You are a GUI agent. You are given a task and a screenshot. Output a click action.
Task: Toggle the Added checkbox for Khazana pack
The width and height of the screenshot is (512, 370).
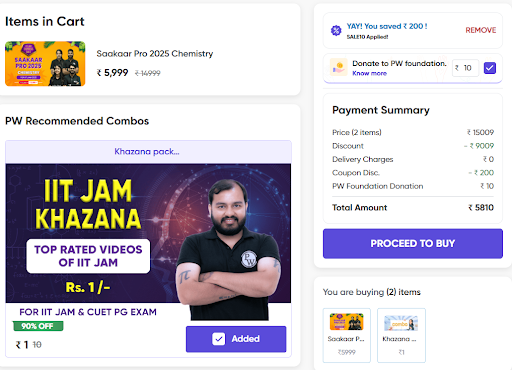(x=219, y=339)
